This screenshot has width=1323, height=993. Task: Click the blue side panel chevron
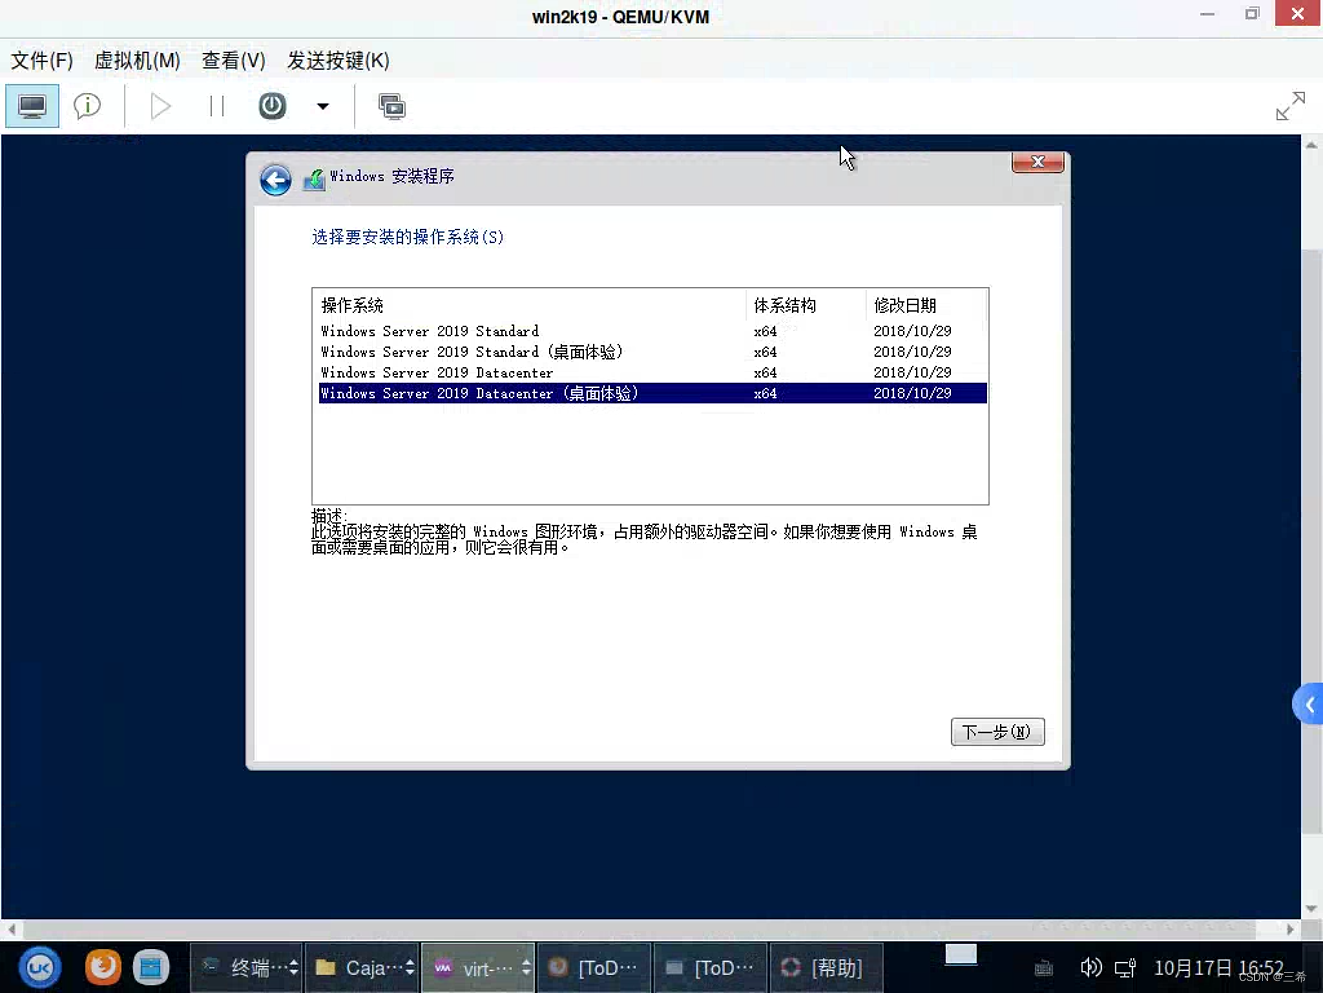tap(1308, 705)
